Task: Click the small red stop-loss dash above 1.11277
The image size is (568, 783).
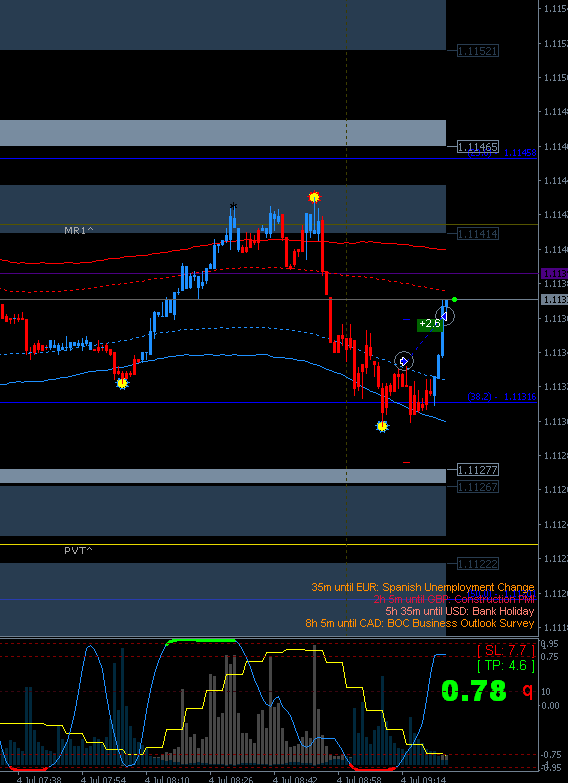Action: tap(407, 462)
